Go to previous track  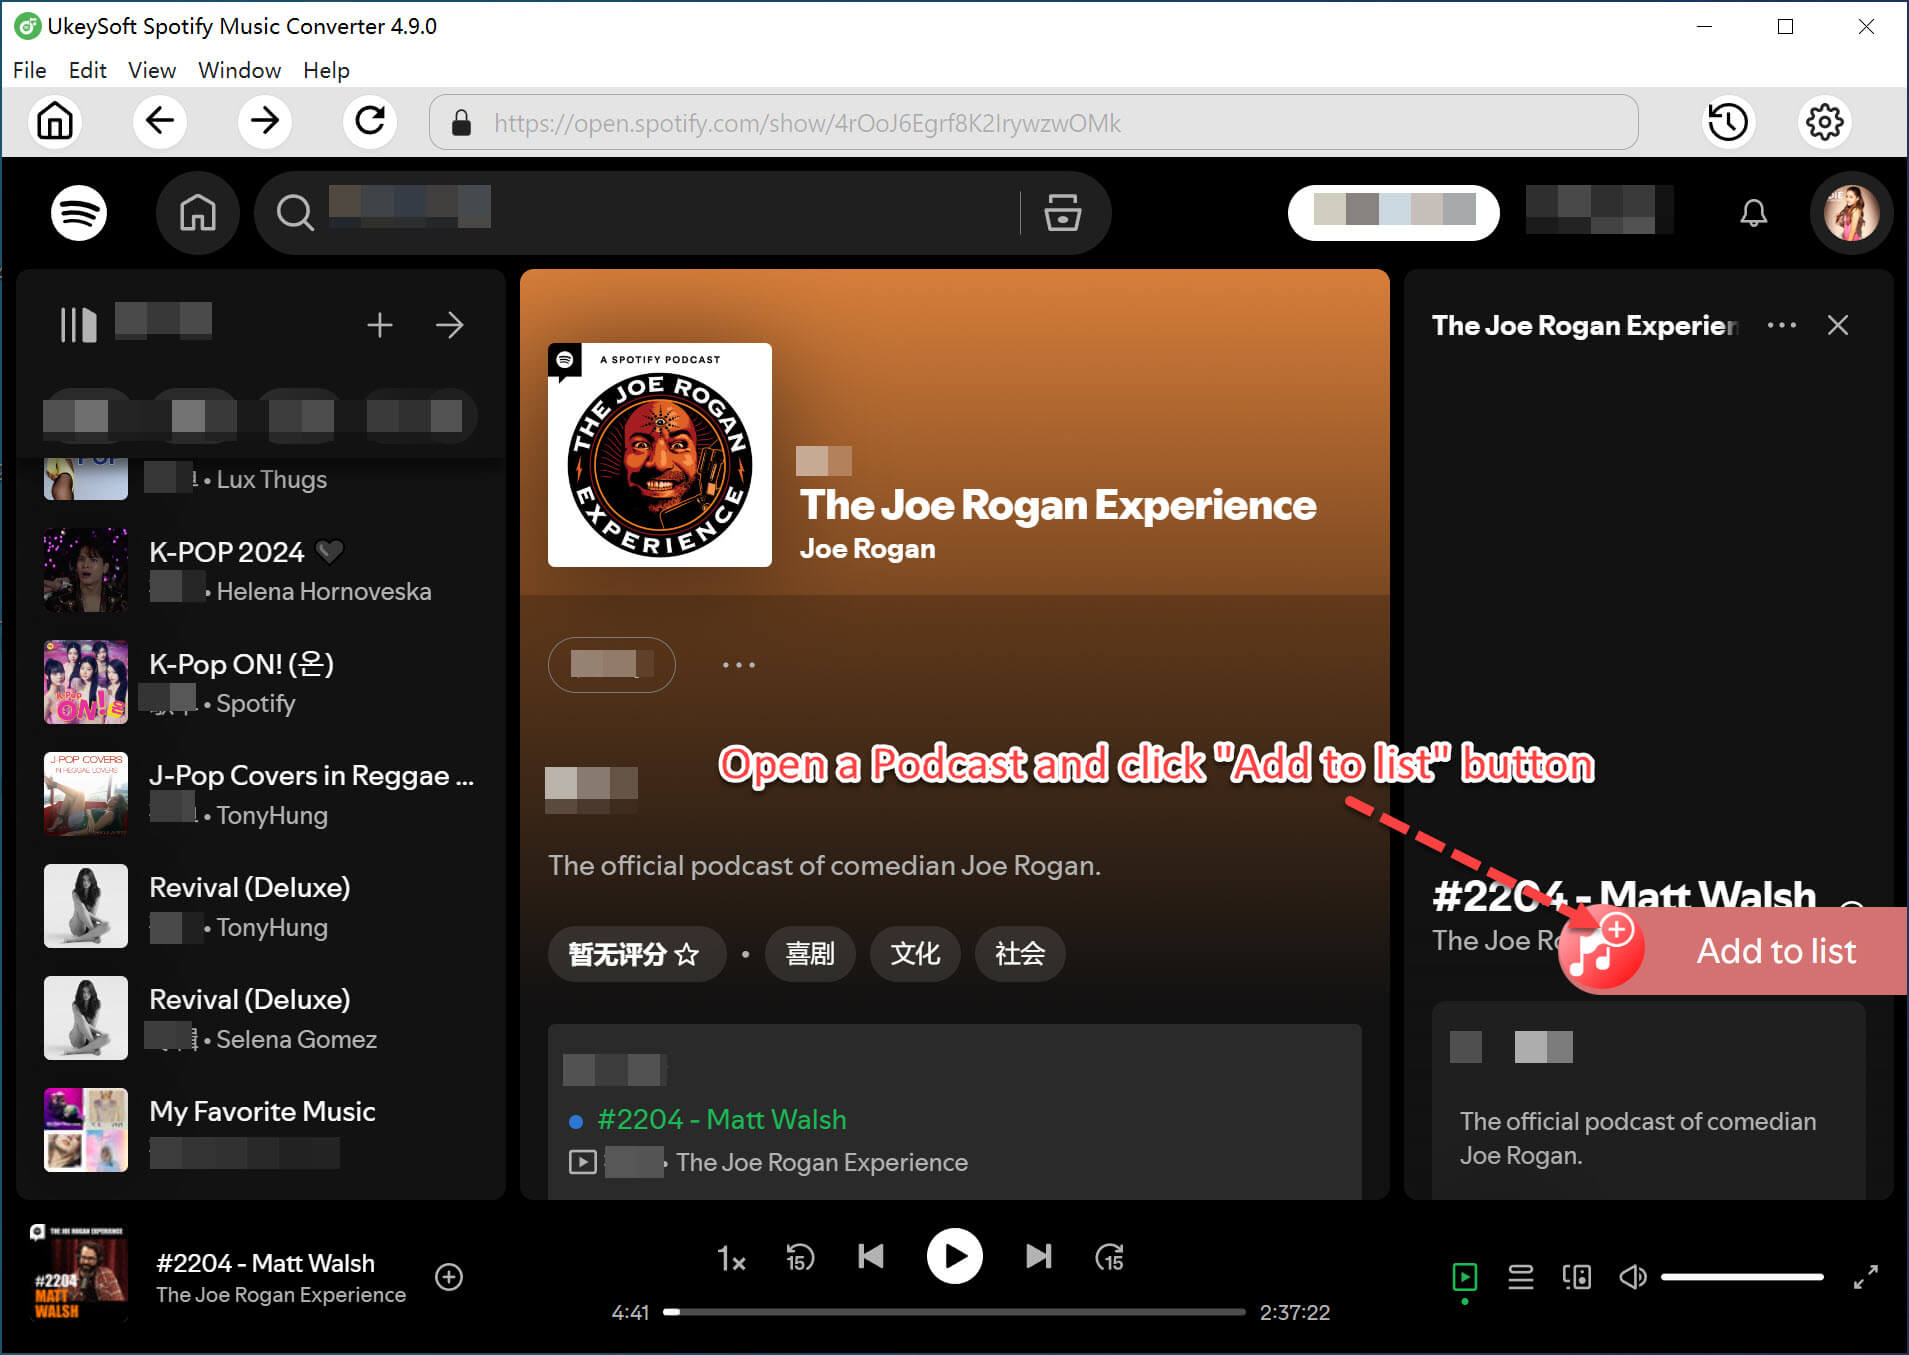871,1256
